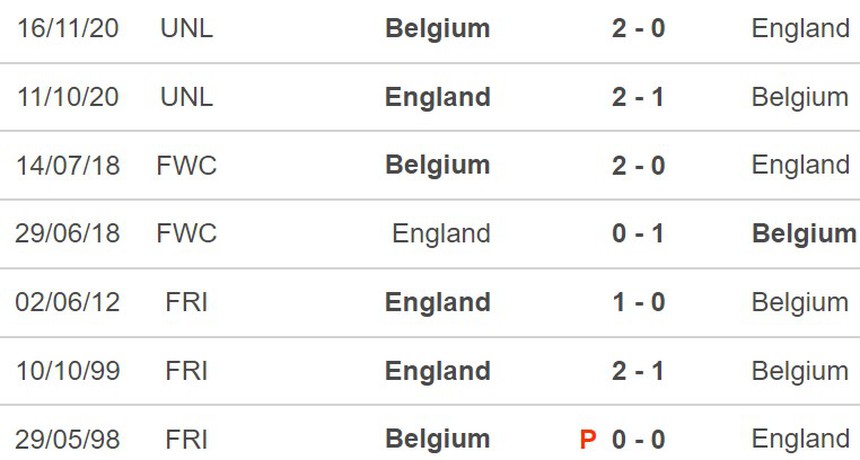Select home team England in the 10/10/99 row
860x460 pixels.
[x=438, y=371]
